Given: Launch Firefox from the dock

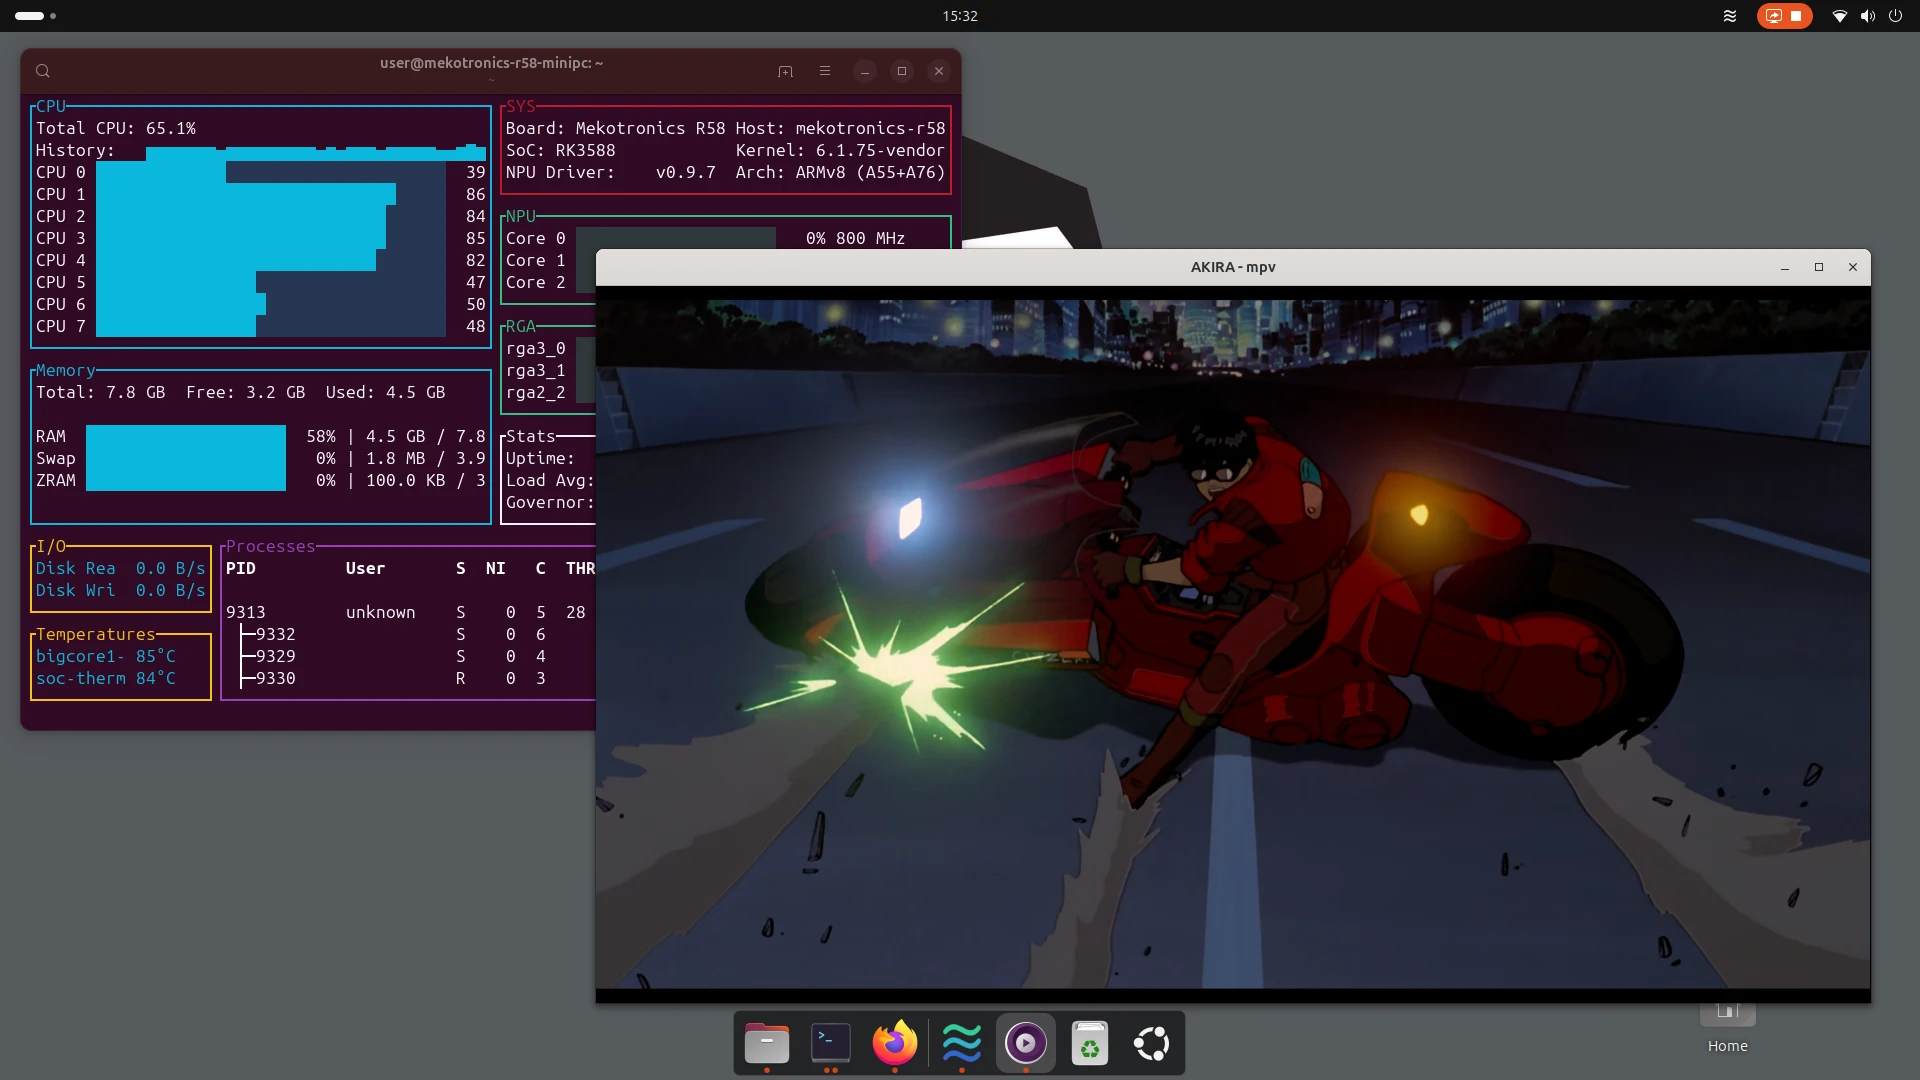Looking at the screenshot, I should [894, 1043].
